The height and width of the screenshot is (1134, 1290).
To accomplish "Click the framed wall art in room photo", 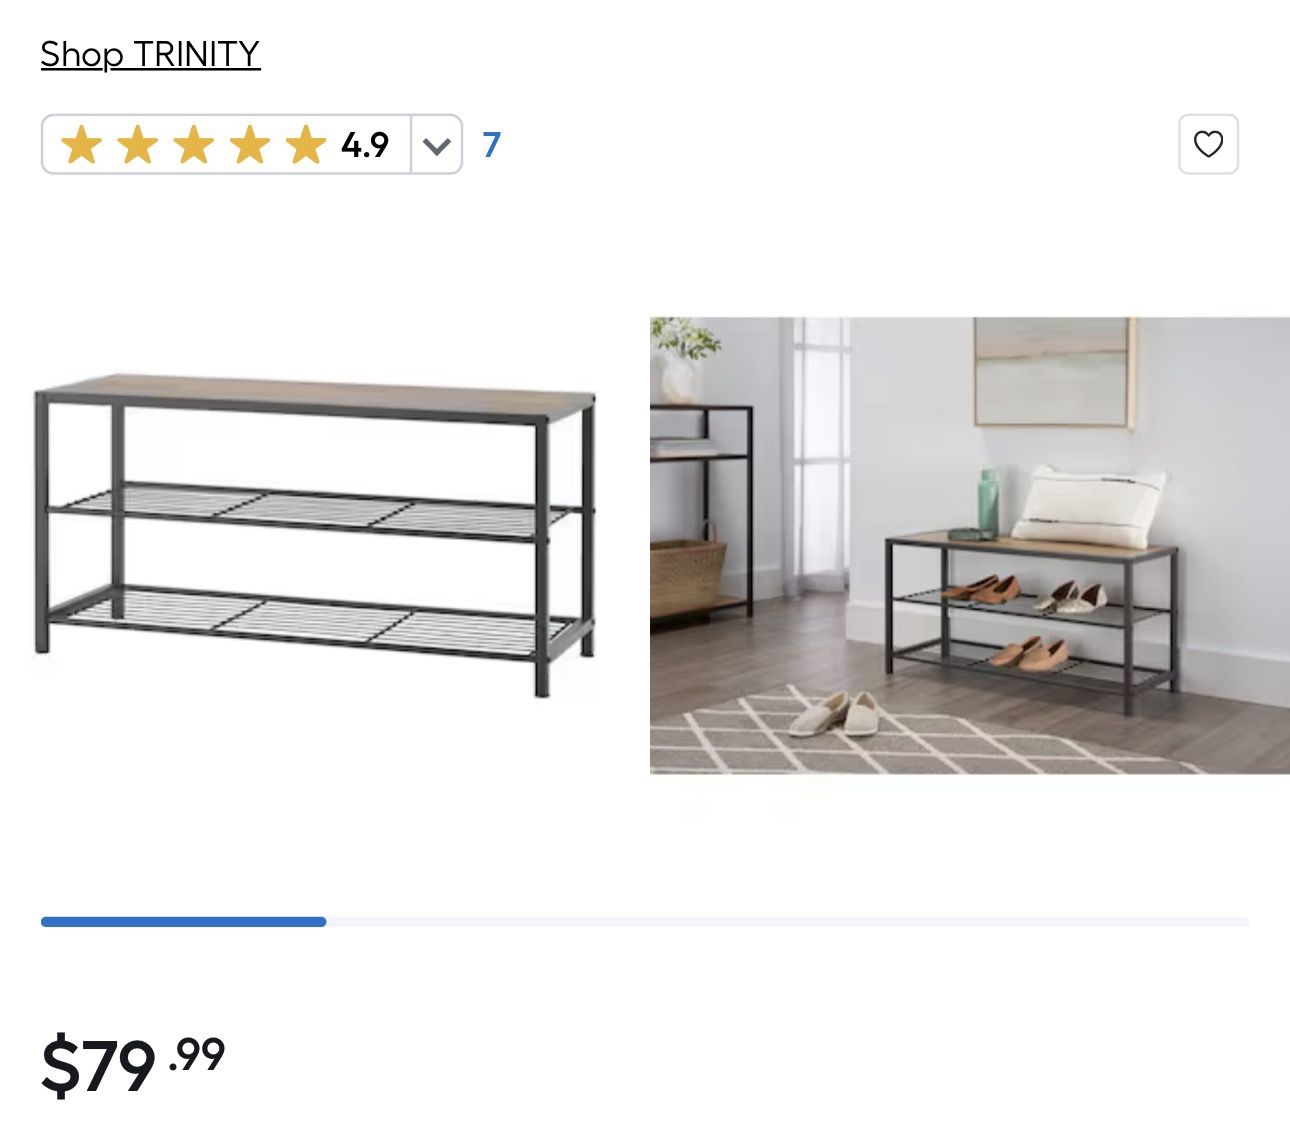I will (x=1054, y=372).
